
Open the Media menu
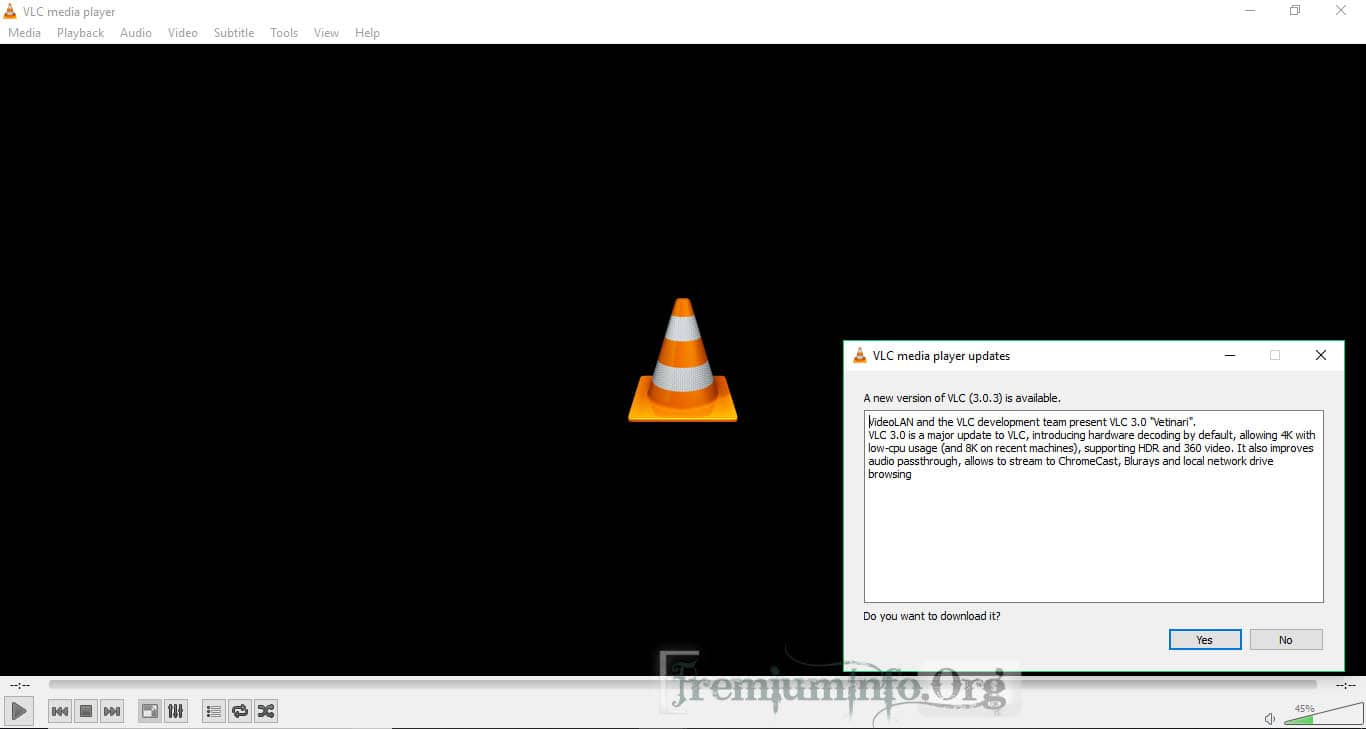[x=24, y=33]
